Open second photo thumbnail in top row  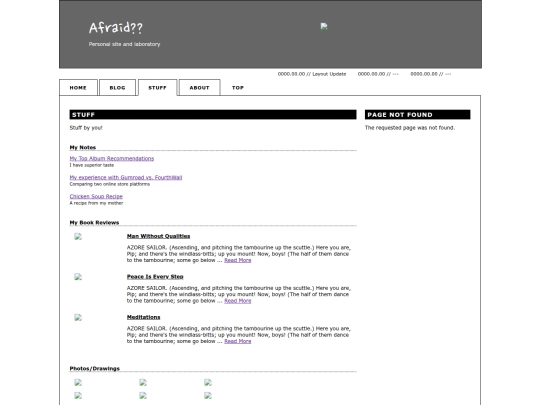point(143,382)
